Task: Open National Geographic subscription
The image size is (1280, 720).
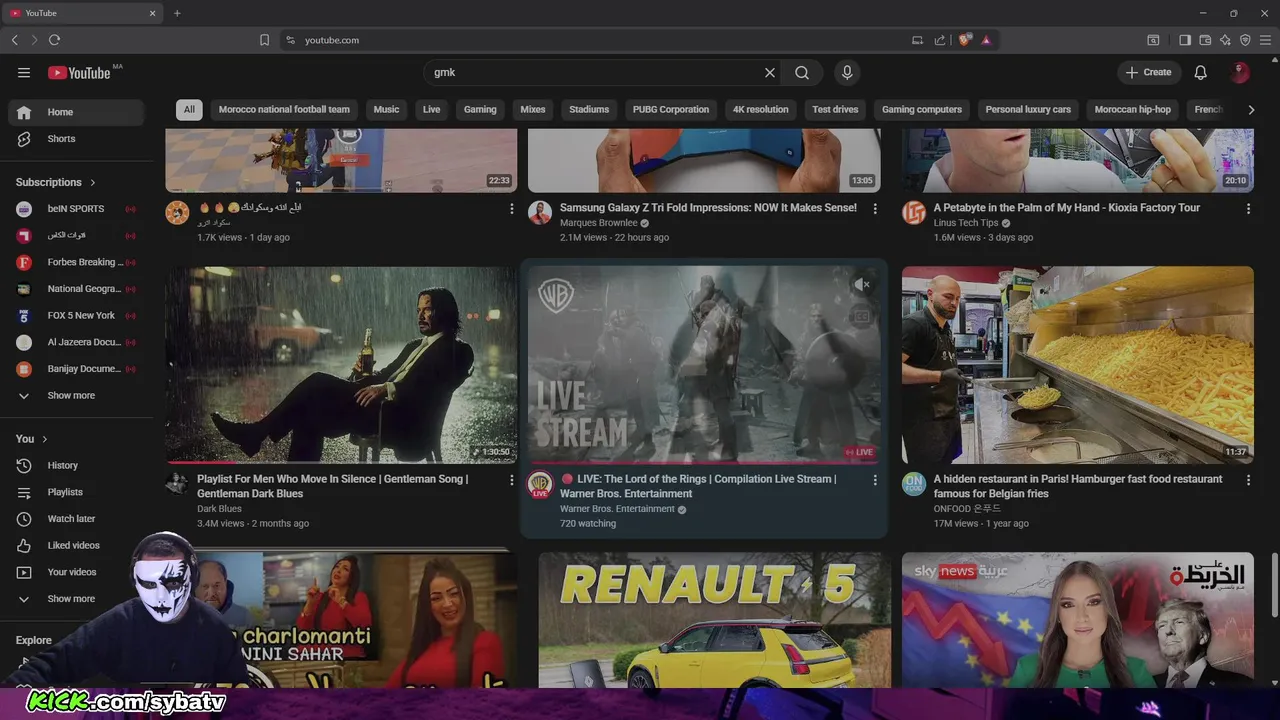Action: click(76, 289)
